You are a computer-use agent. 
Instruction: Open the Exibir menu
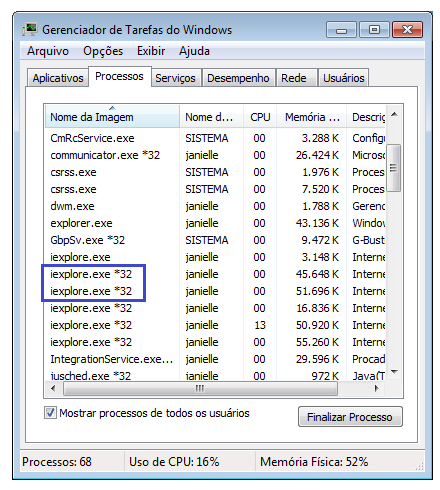[x=151, y=51]
